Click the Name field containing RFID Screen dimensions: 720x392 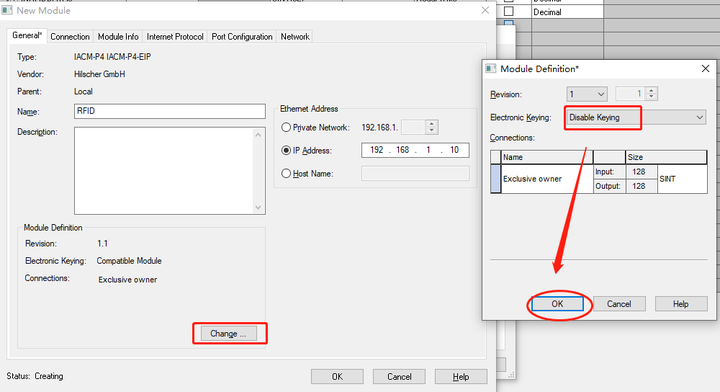pyautogui.click(x=169, y=111)
